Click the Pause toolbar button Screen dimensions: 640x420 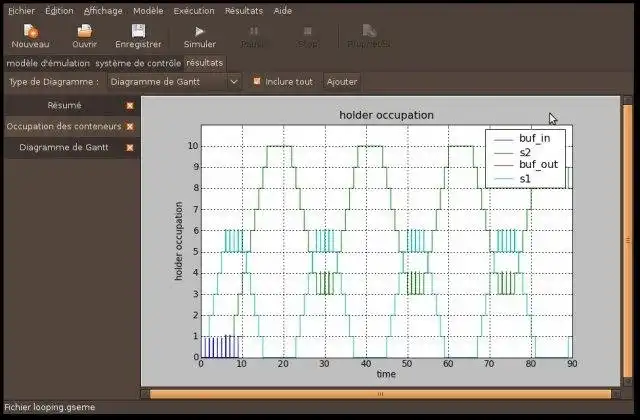tap(253, 36)
